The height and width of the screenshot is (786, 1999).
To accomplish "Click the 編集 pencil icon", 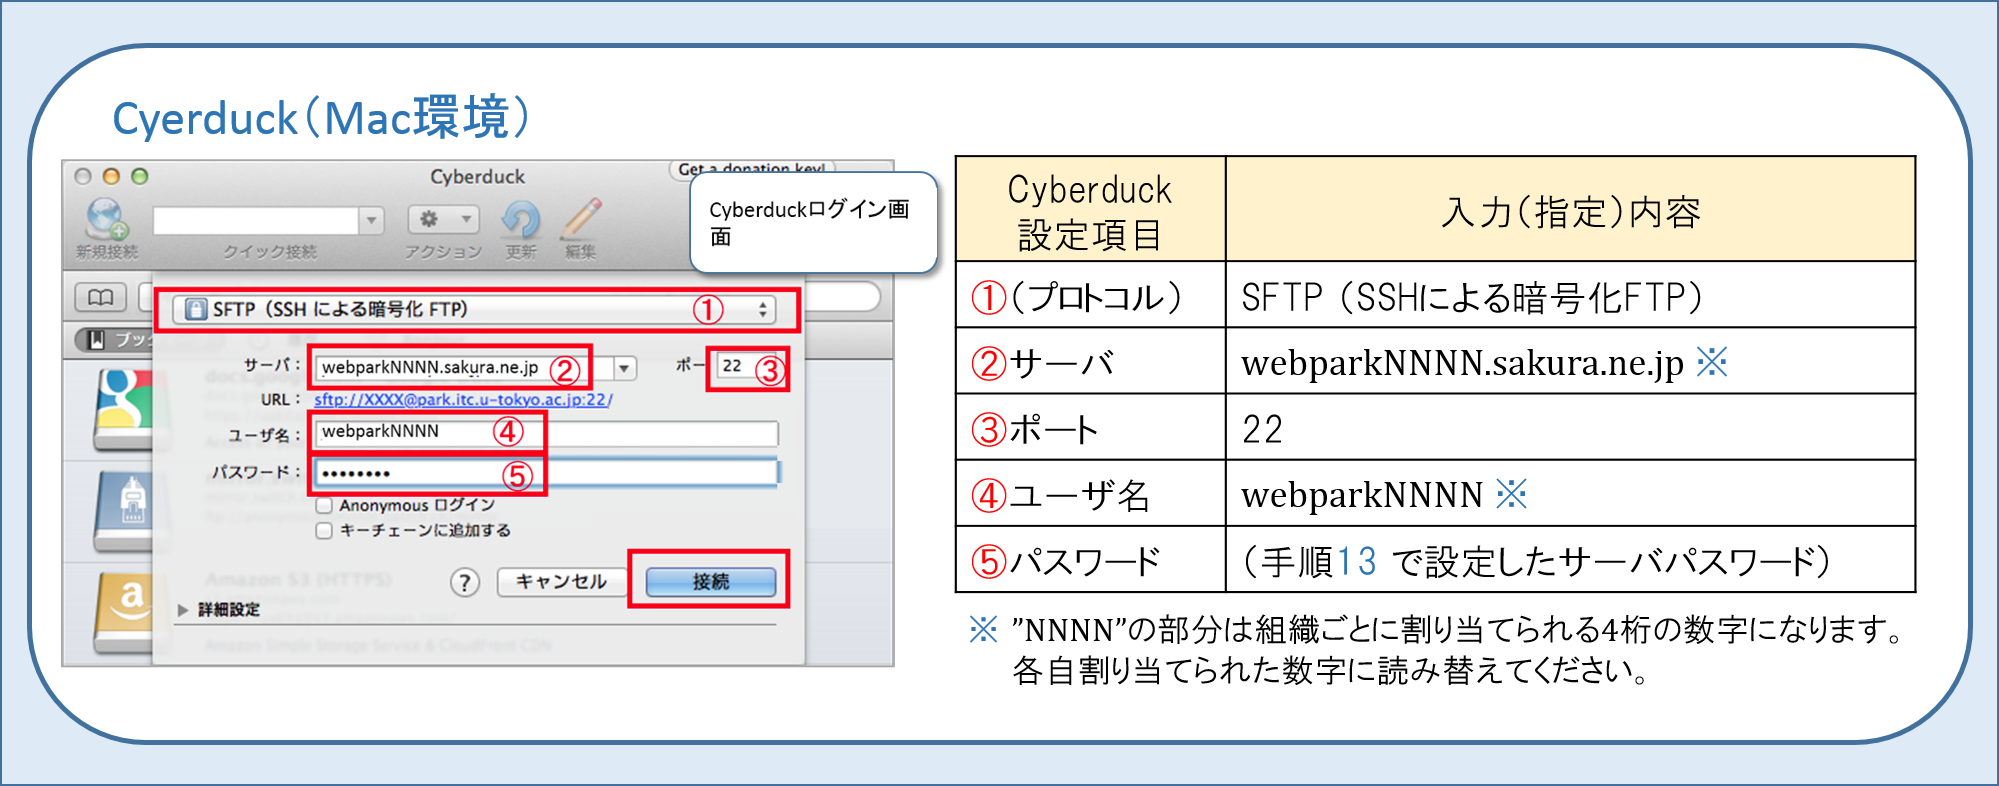I will (581, 217).
